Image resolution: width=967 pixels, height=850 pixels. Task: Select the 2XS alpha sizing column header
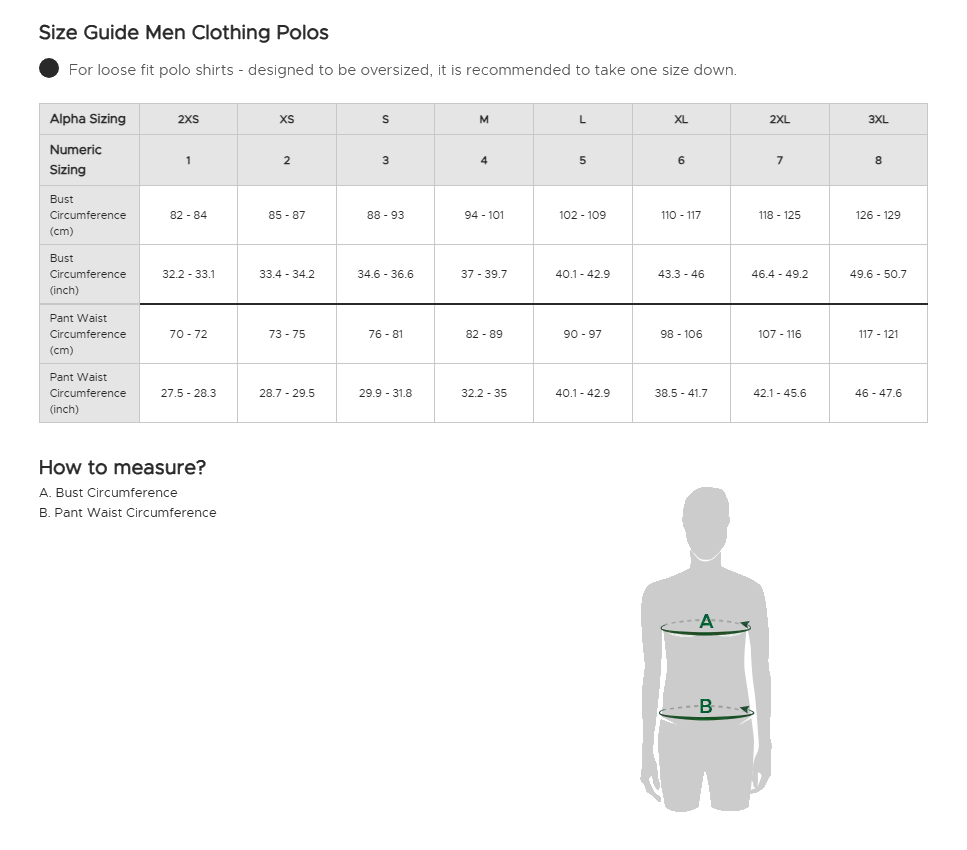(188, 119)
